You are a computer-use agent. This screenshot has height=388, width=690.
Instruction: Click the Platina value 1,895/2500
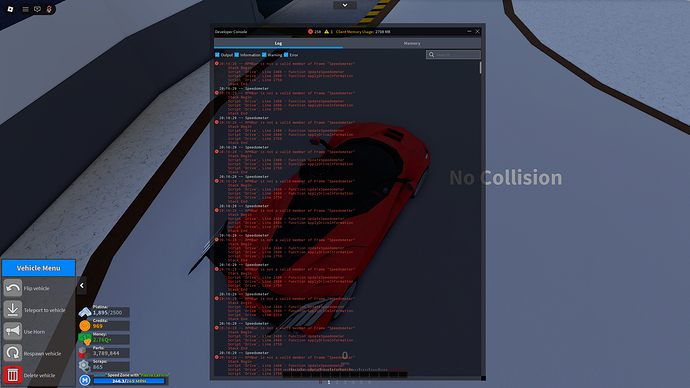107,313
